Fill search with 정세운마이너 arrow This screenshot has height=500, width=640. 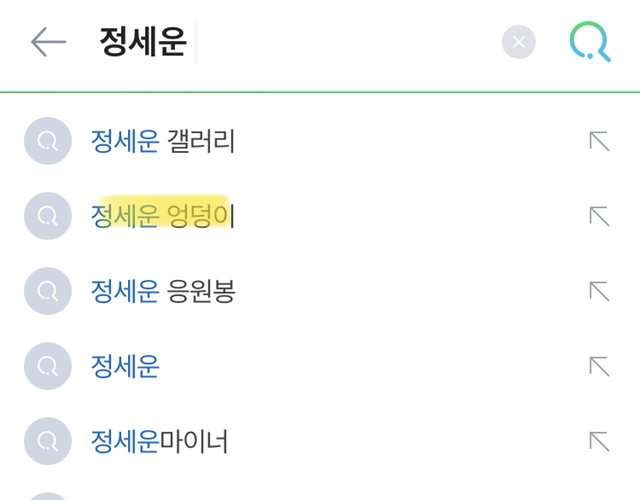point(599,441)
